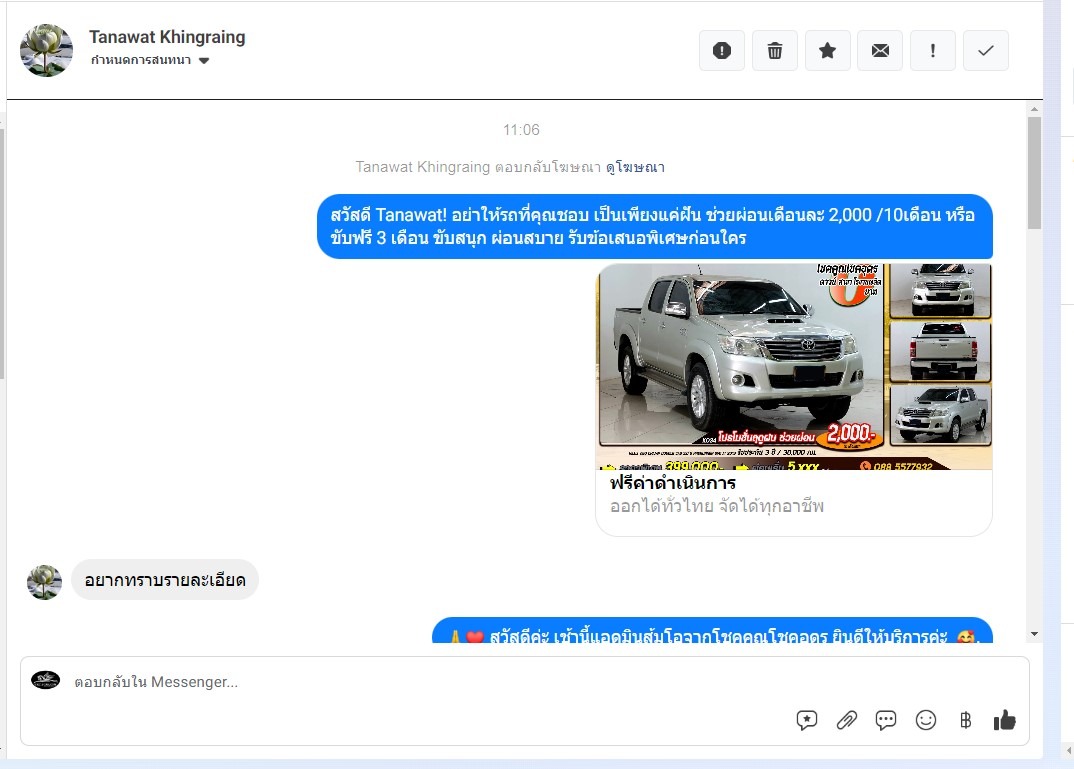Send a thumbs-up like

click(x=1004, y=720)
